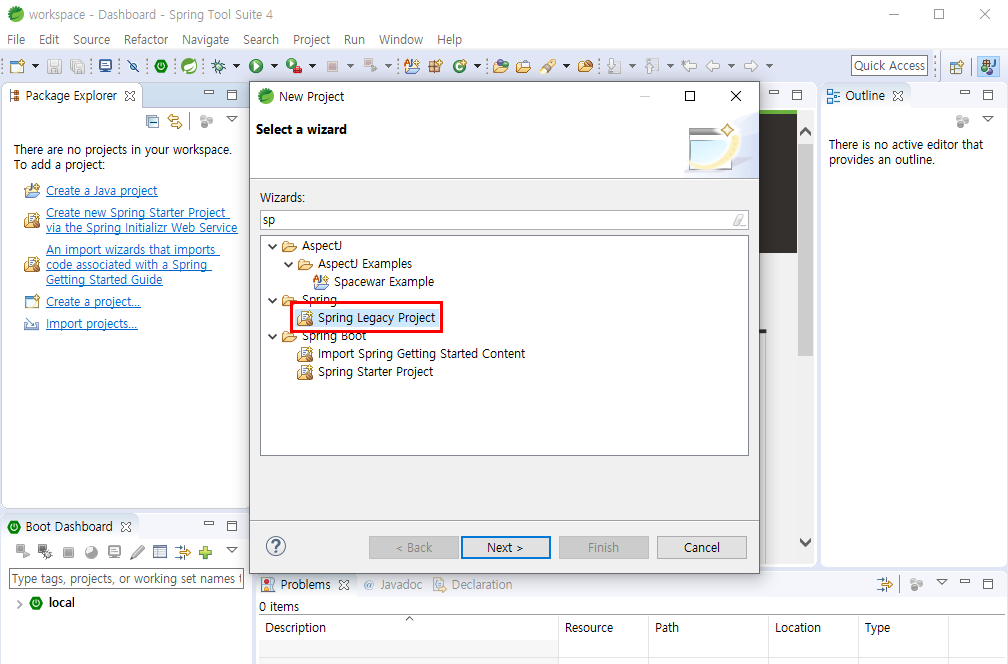Select Spring Legacy Project in wizard list
Image resolution: width=1008 pixels, height=664 pixels.
coord(376,318)
